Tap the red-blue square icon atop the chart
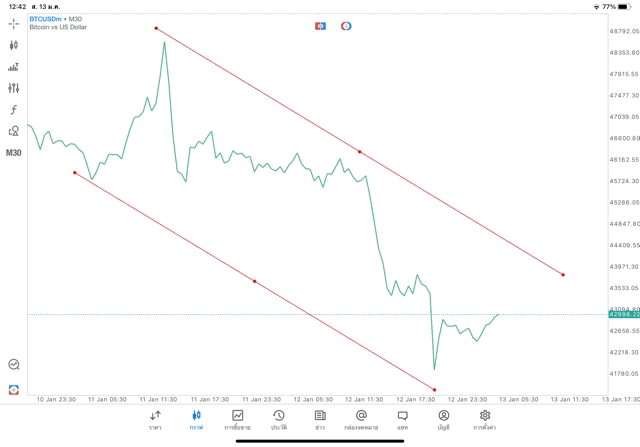Viewport: 640px width, 447px height. coord(320,25)
